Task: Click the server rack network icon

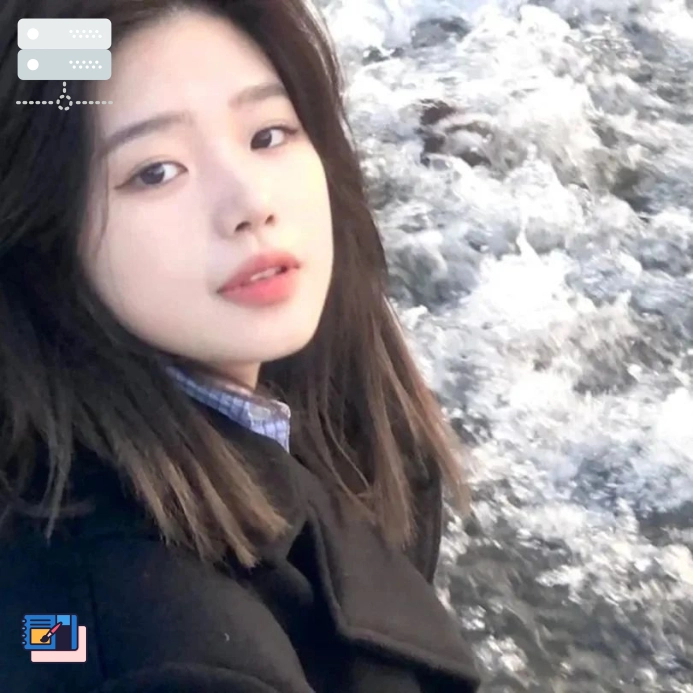Action: pyautogui.click(x=65, y=65)
